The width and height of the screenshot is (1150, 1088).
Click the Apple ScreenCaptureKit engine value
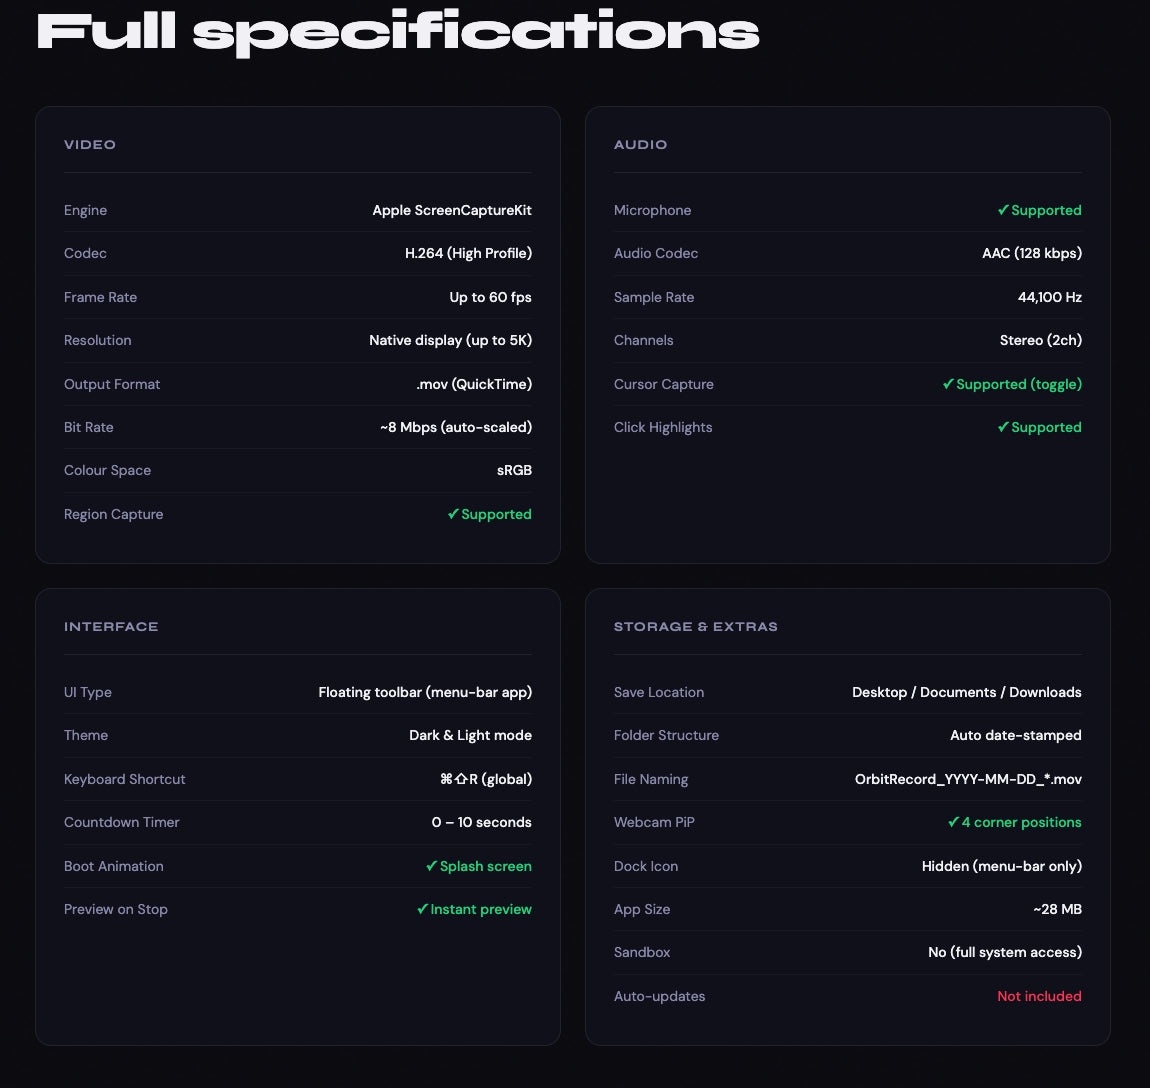point(452,210)
